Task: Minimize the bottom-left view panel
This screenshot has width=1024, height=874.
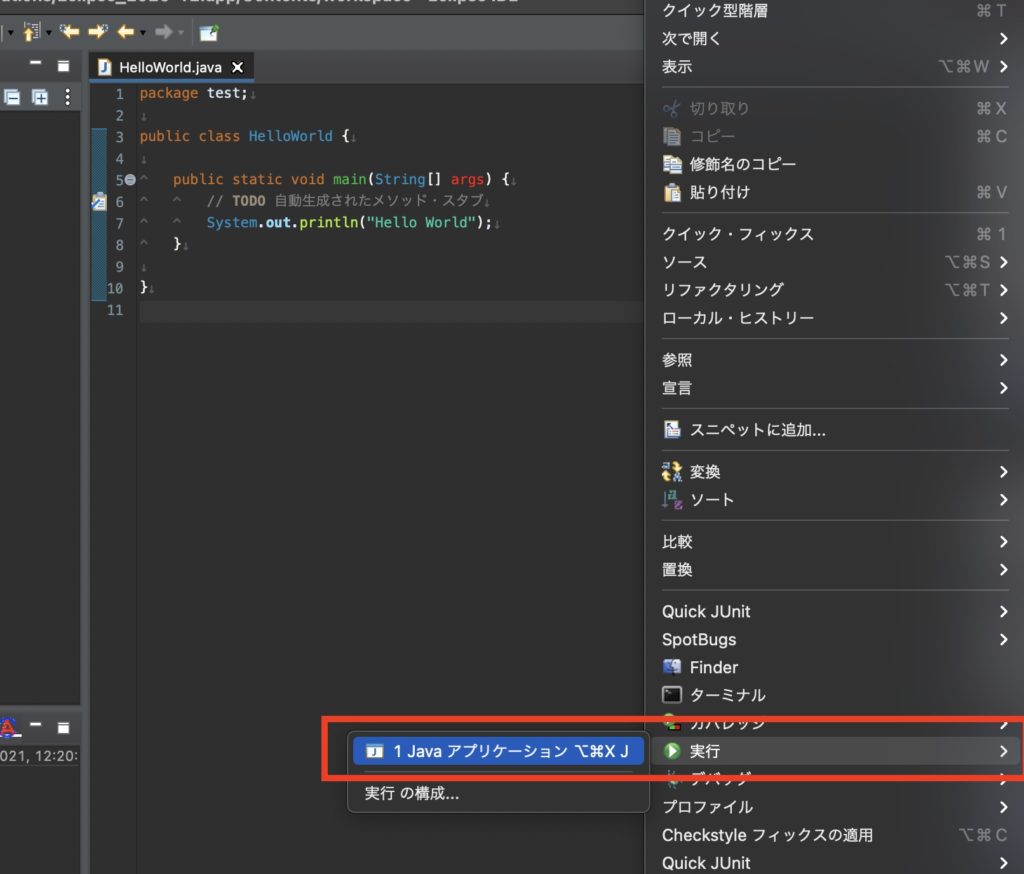Action: pyautogui.click(x=35, y=724)
